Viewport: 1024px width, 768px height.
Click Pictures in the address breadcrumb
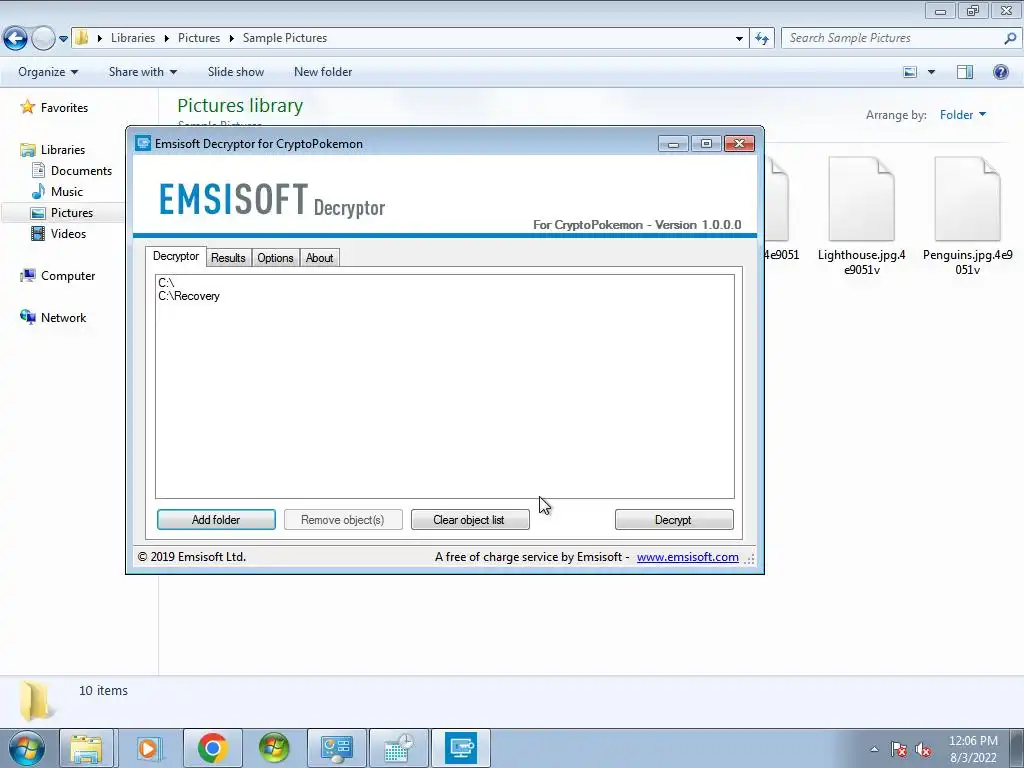[x=199, y=38]
